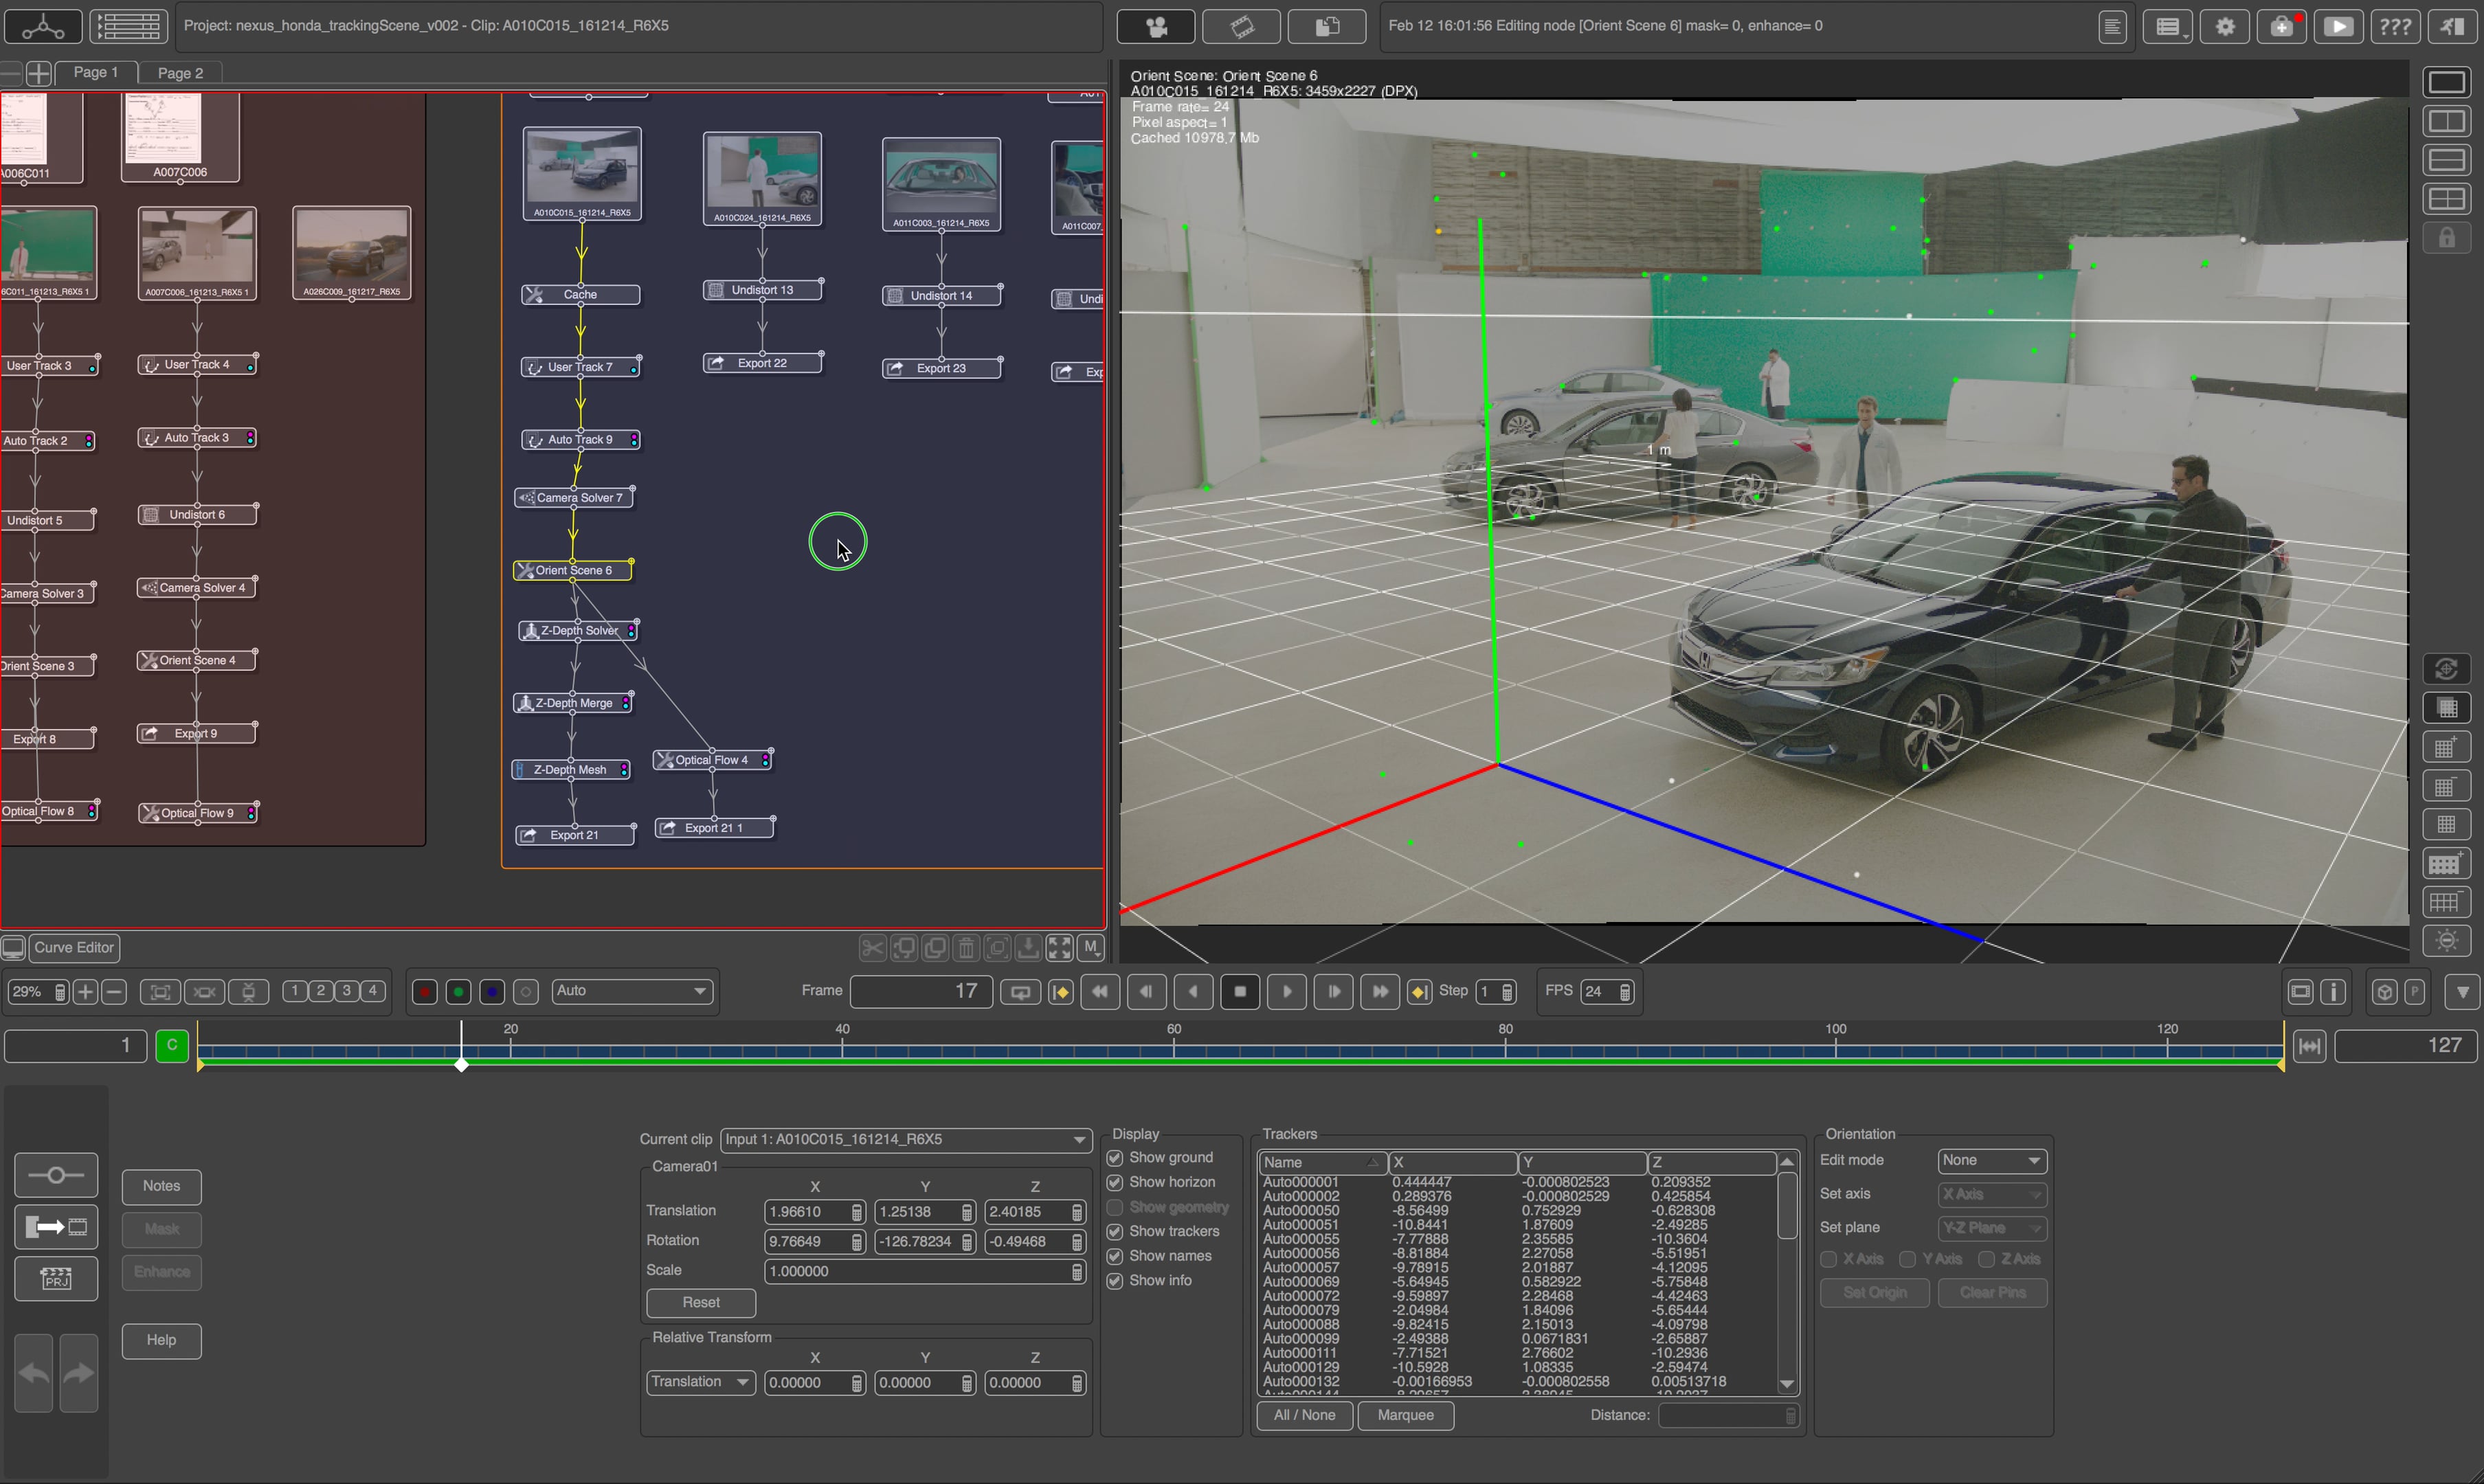Screen dimensions: 2484x1484
Task: Click the stop playback button
Action: pyautogui.click(x=1240, y=992)
